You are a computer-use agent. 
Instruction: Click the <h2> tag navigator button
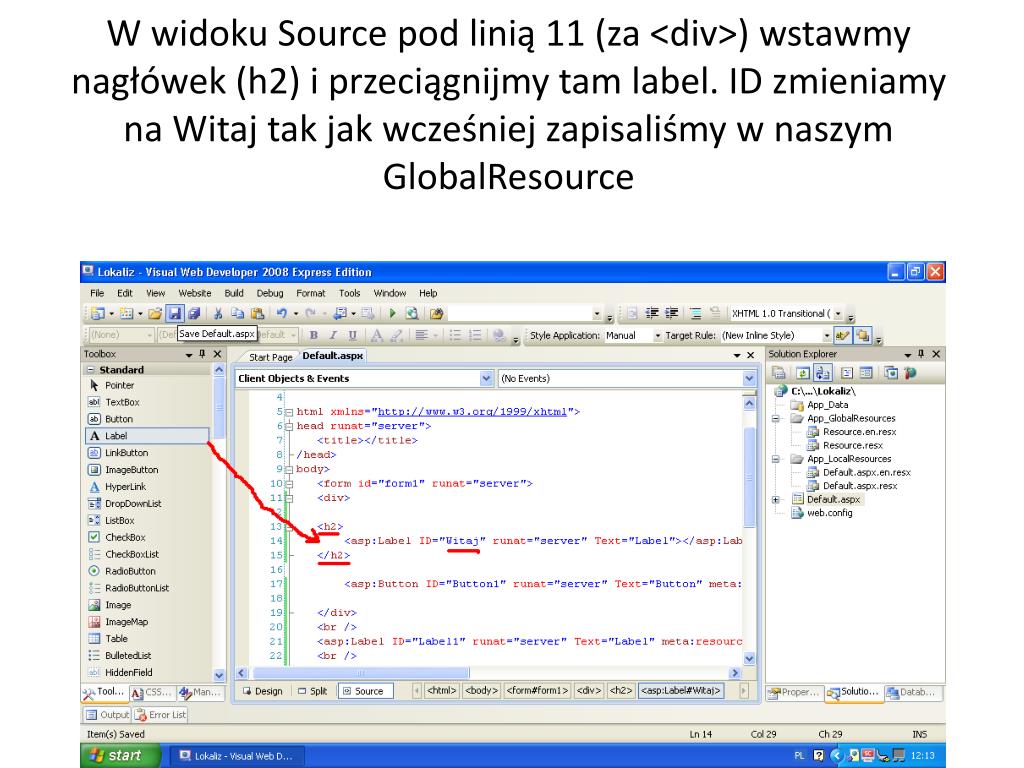tap(620, 690)
